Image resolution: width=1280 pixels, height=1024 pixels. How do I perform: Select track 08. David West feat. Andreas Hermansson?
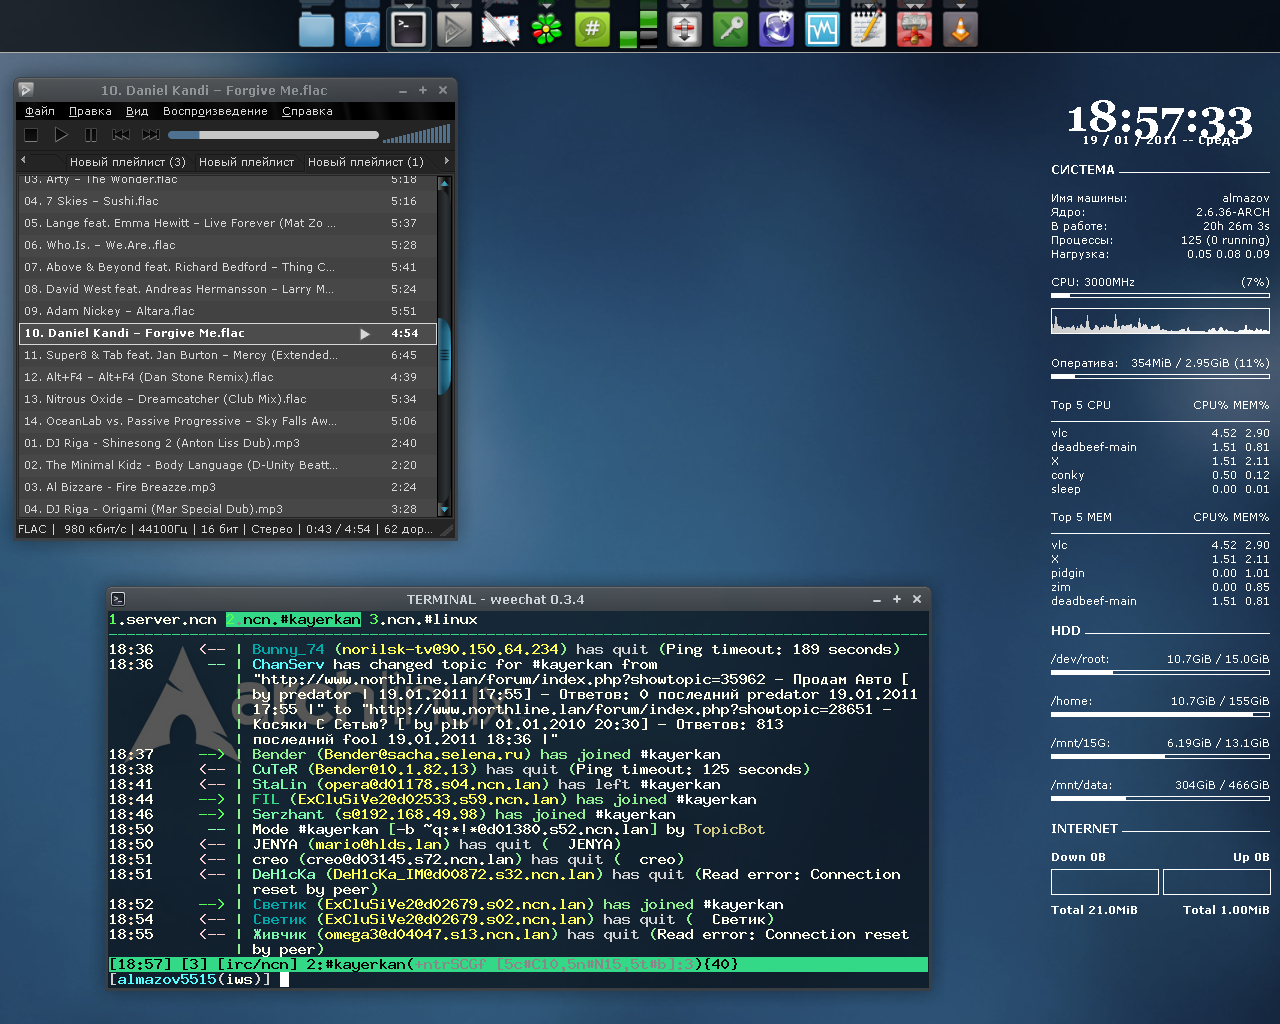tap(228, 289)
